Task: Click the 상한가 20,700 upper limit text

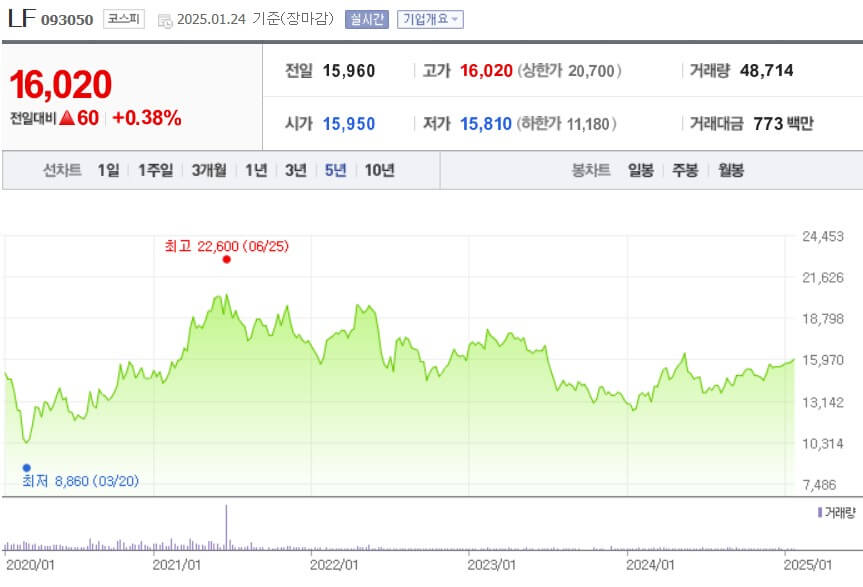Action: (x=569, y=71)
